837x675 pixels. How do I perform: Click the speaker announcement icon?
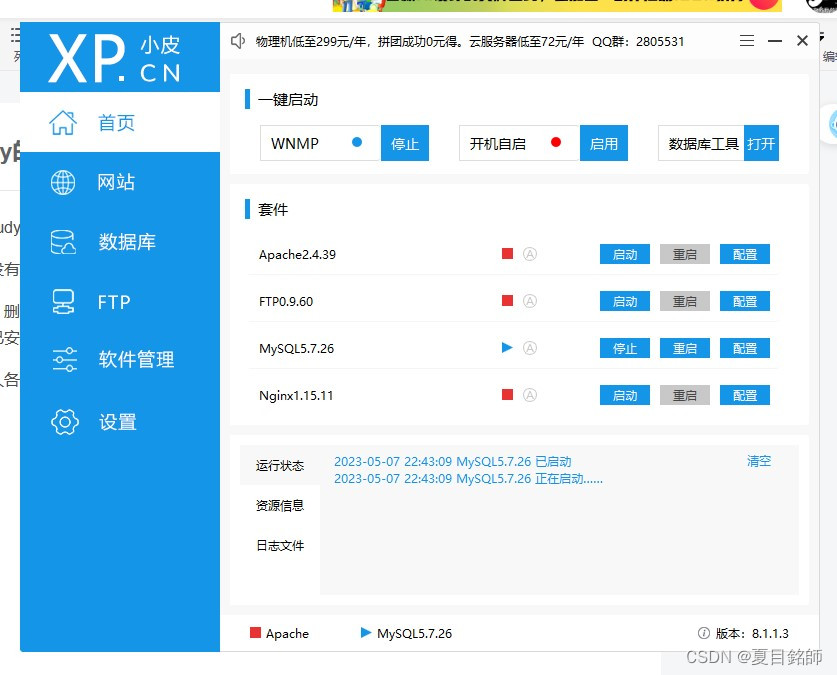(238, 41)
